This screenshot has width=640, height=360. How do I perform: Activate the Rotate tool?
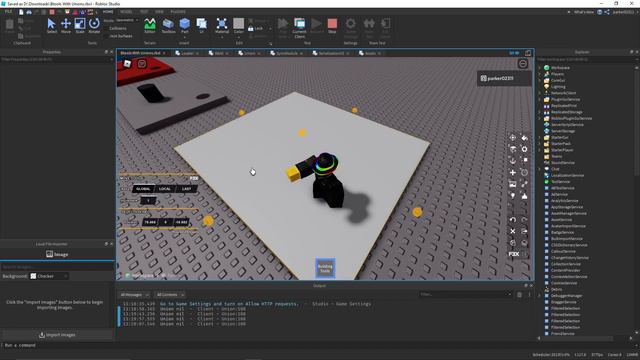pyautogui.click(x=94, y=26)
